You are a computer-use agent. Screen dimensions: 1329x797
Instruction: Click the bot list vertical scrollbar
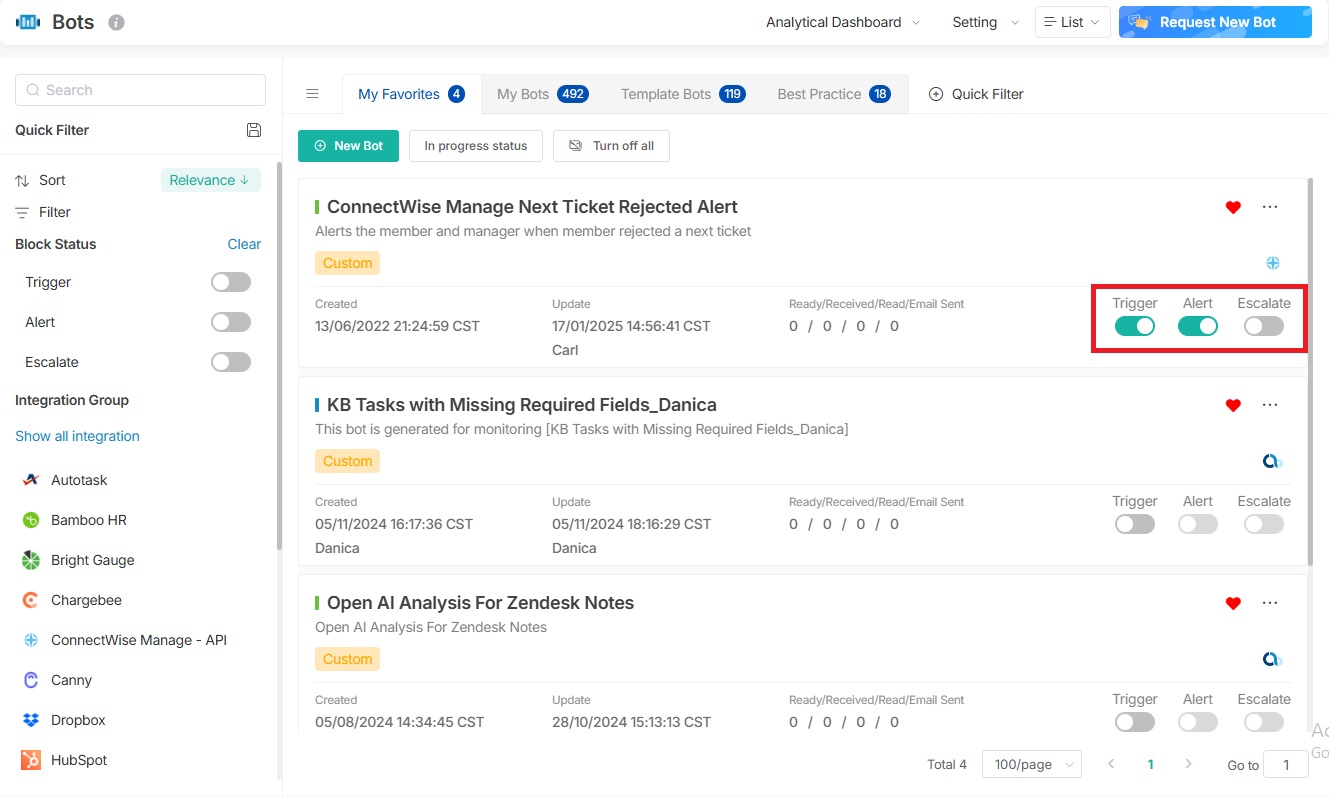[1310, 370]
